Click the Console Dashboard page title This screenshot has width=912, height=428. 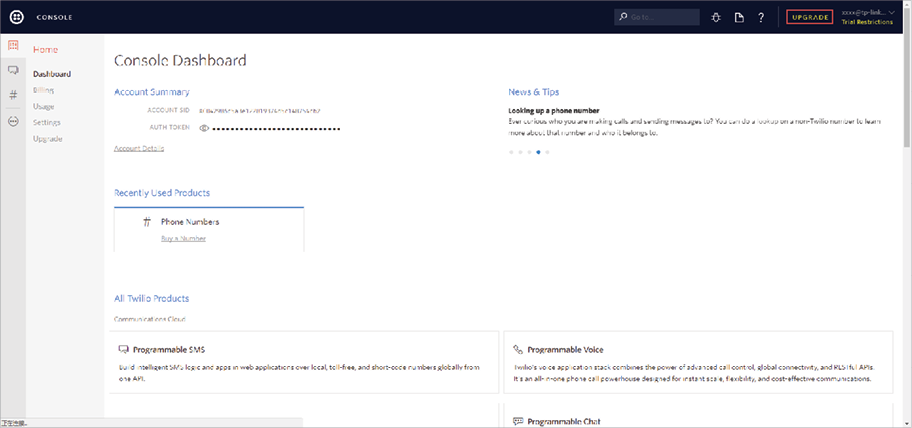[x=180, y=60]
